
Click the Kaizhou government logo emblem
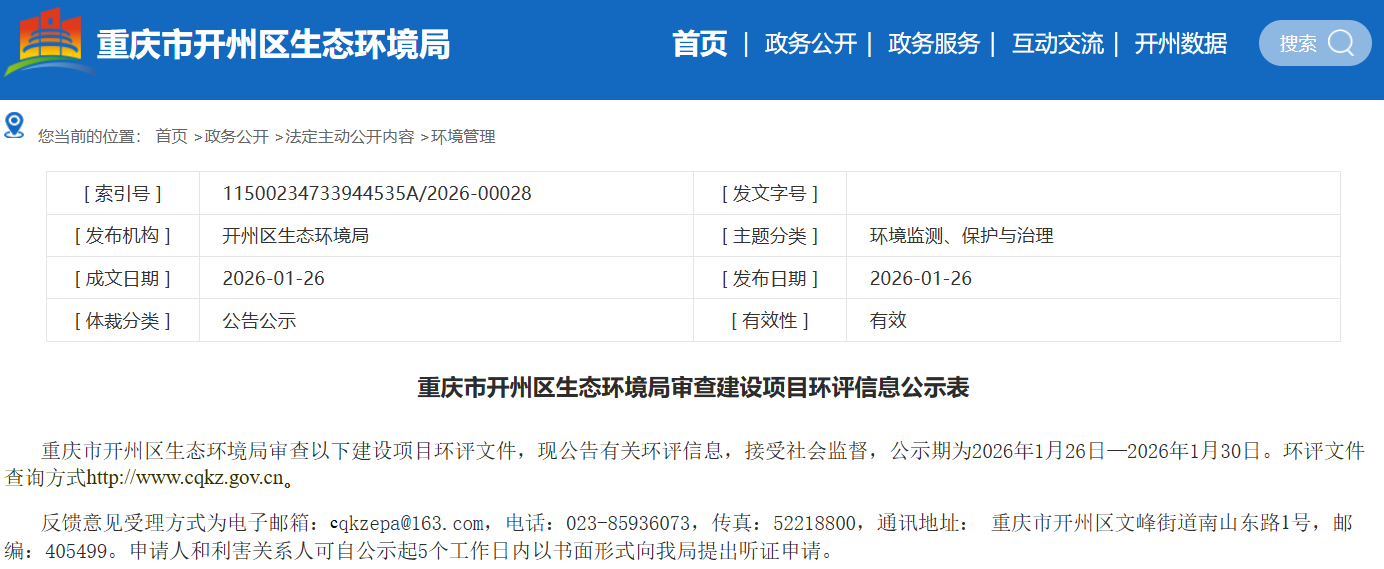click(48, 43)
